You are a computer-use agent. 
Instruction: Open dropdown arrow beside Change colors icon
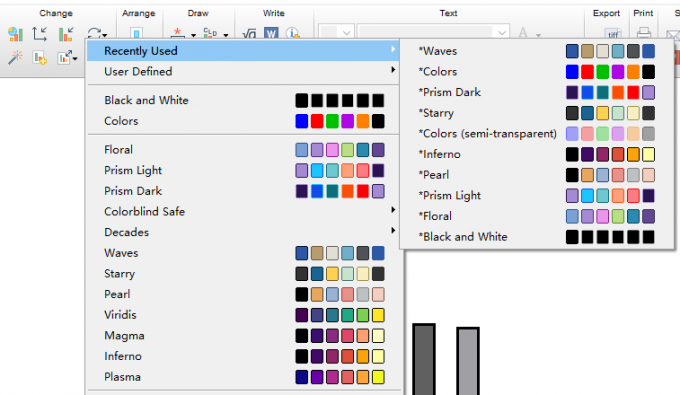[105, 35]
